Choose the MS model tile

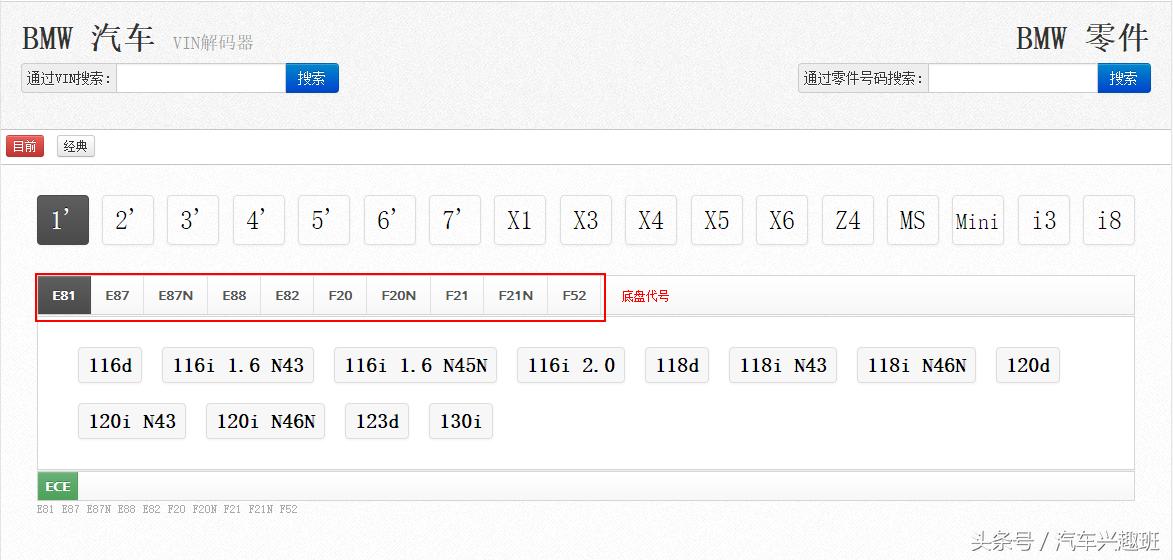click(x=913, y=221)
